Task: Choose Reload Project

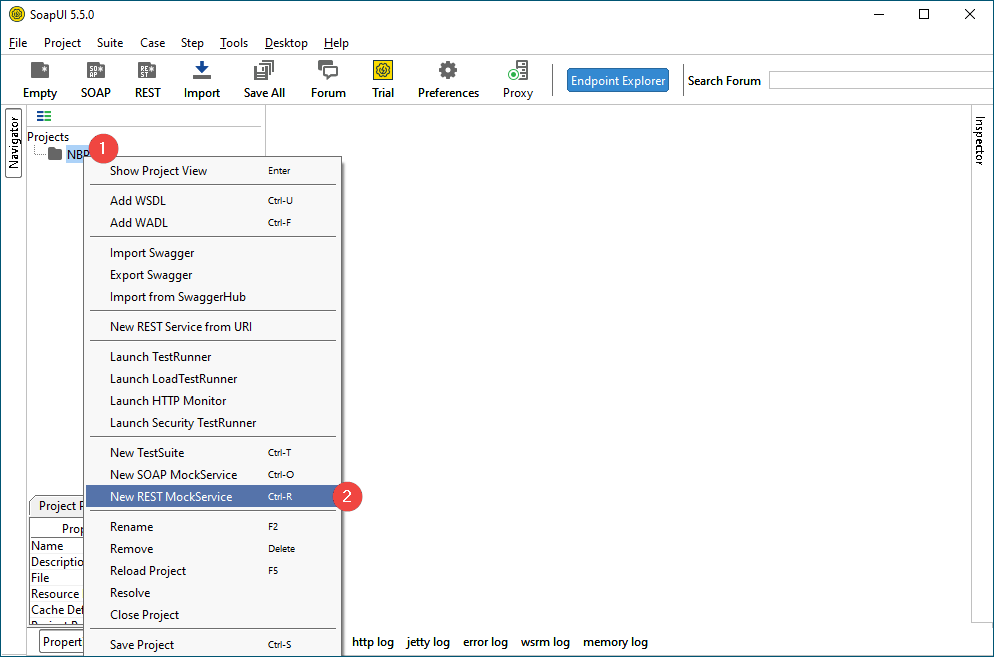Action: point(212,571)
